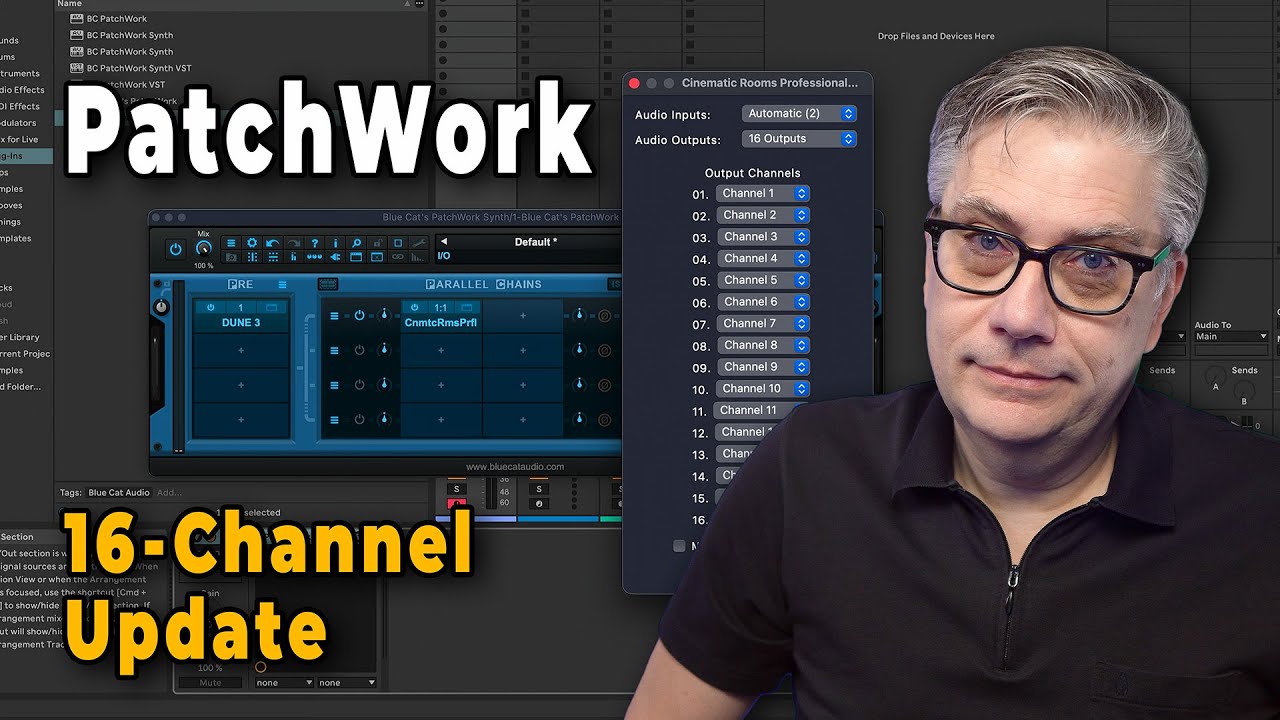Click the magnifier zoom icon in PatchWork
Viewport: 1280px width, 720px height.
coord(356,243)
